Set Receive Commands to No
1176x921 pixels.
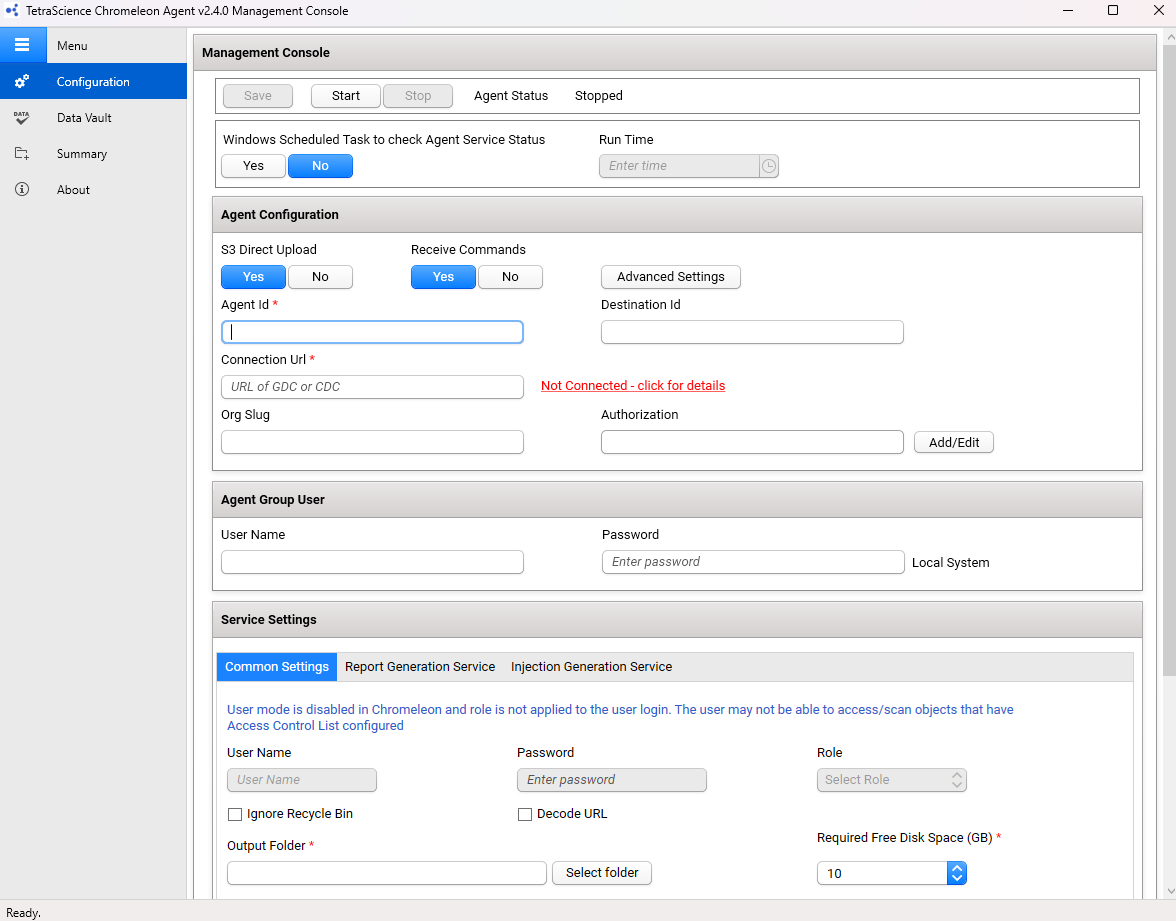point(510,277)
